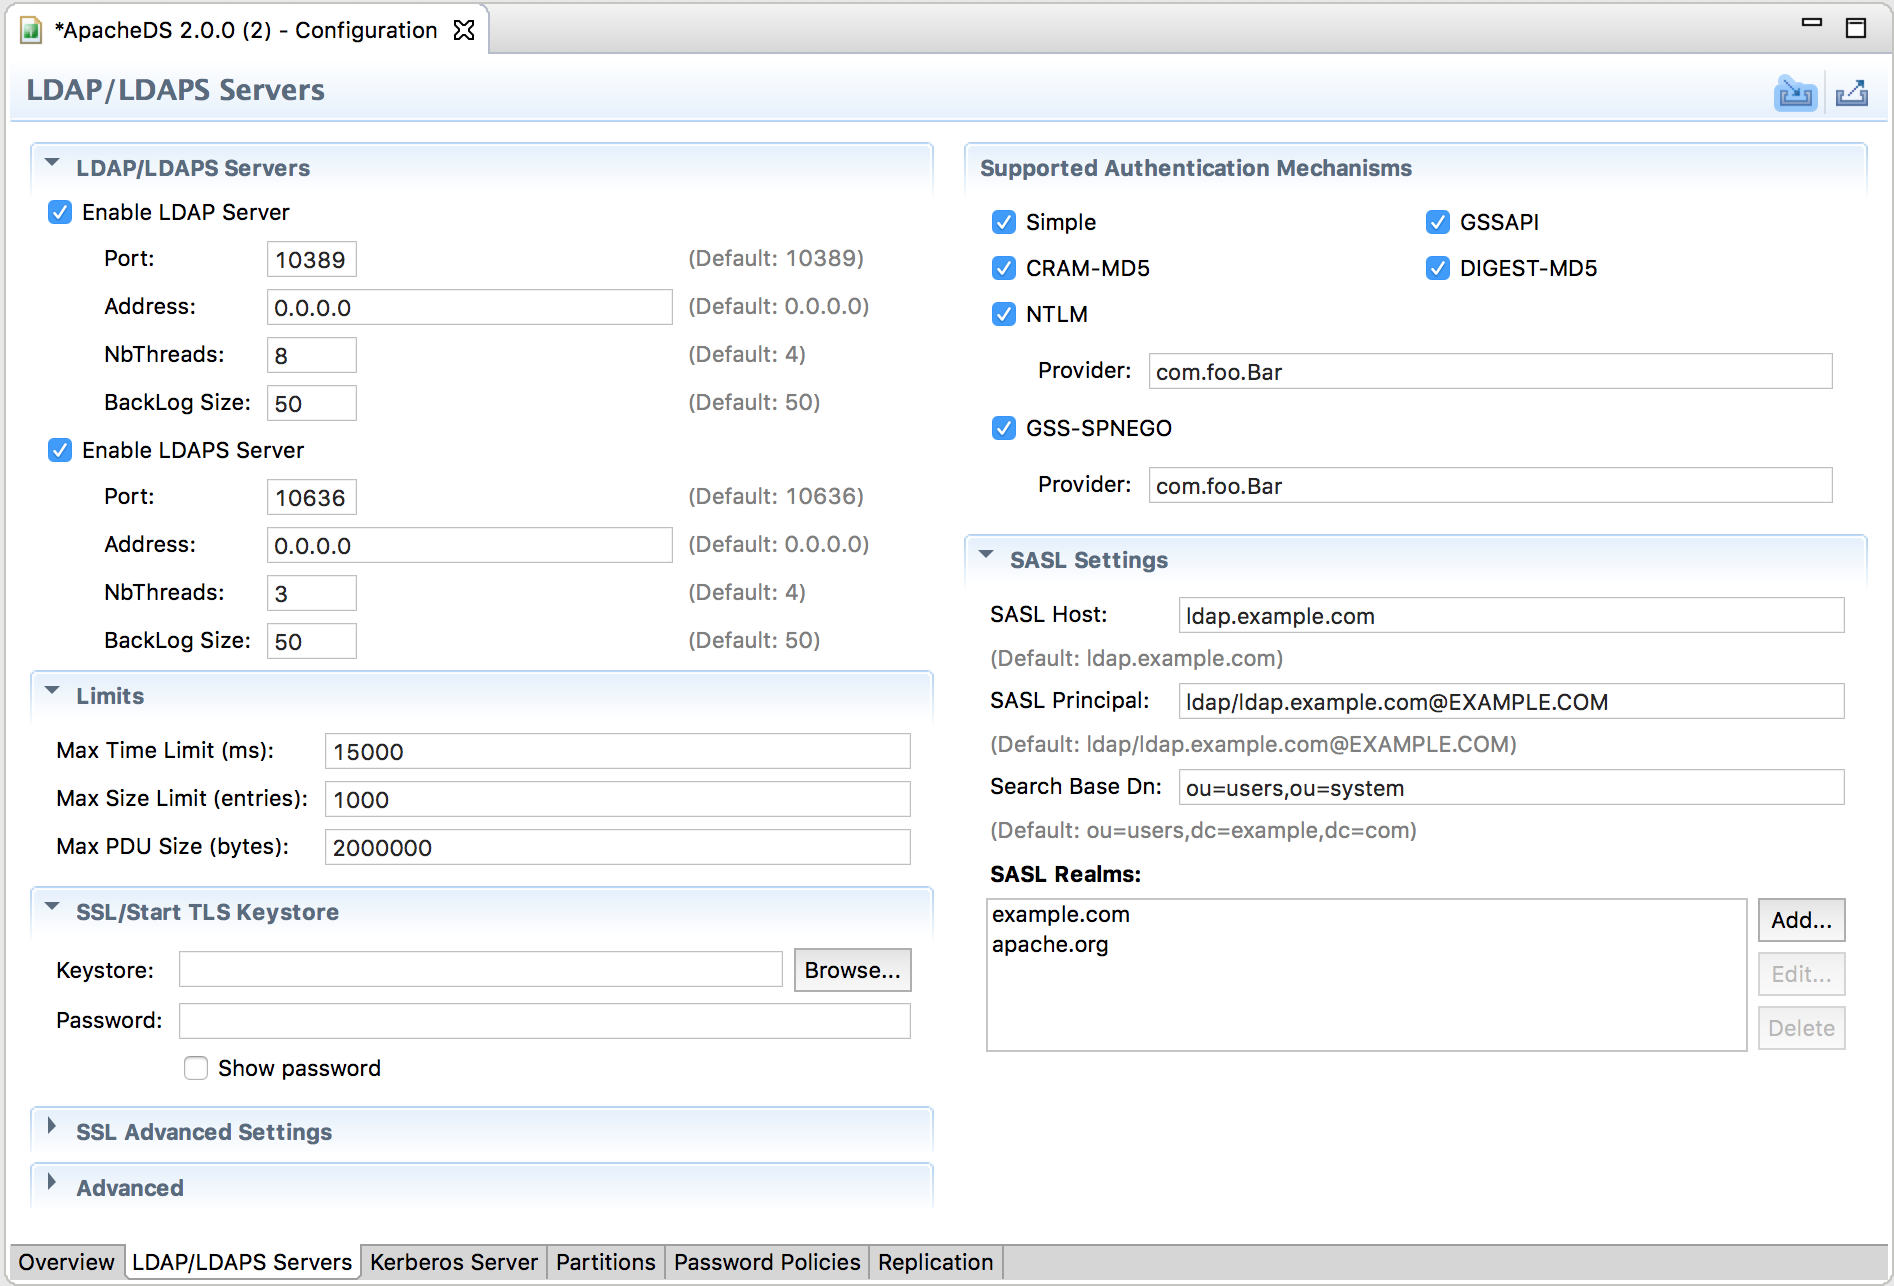The height and width of the screenshot is (1286, 1894).
Task: Maximize the editor panel
Action: [1856, 28]
